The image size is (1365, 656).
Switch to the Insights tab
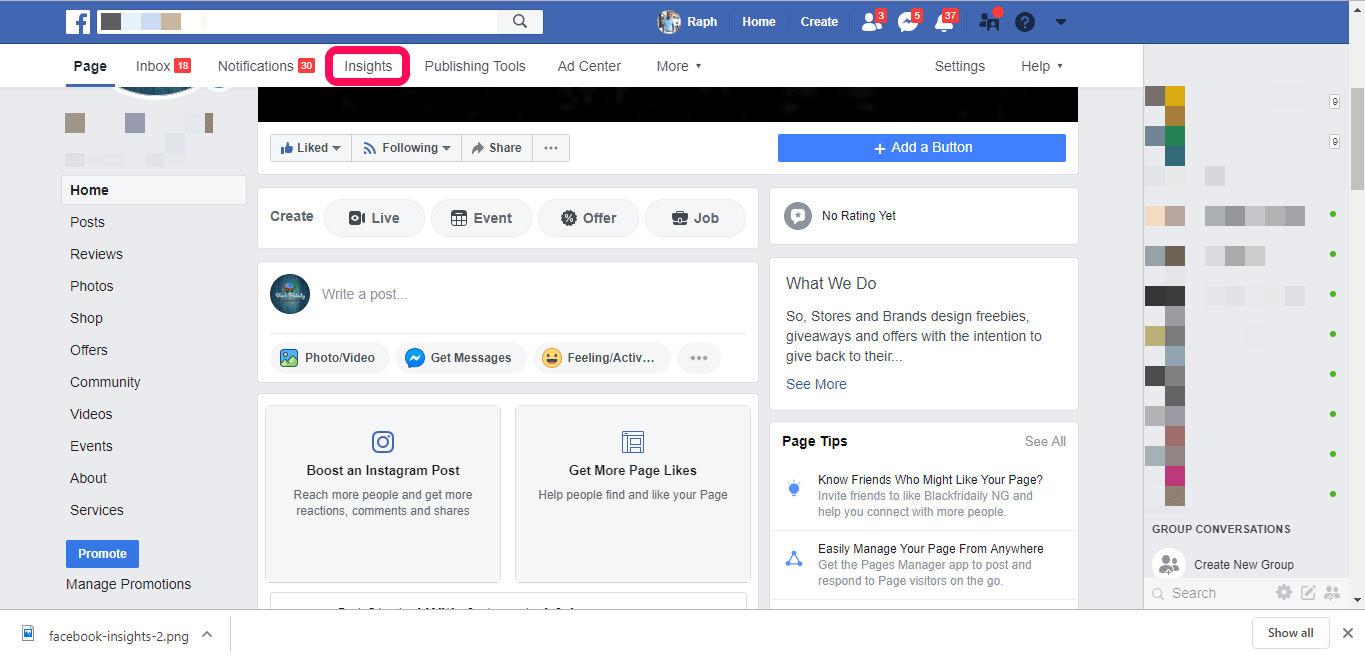tap(367, 65)
